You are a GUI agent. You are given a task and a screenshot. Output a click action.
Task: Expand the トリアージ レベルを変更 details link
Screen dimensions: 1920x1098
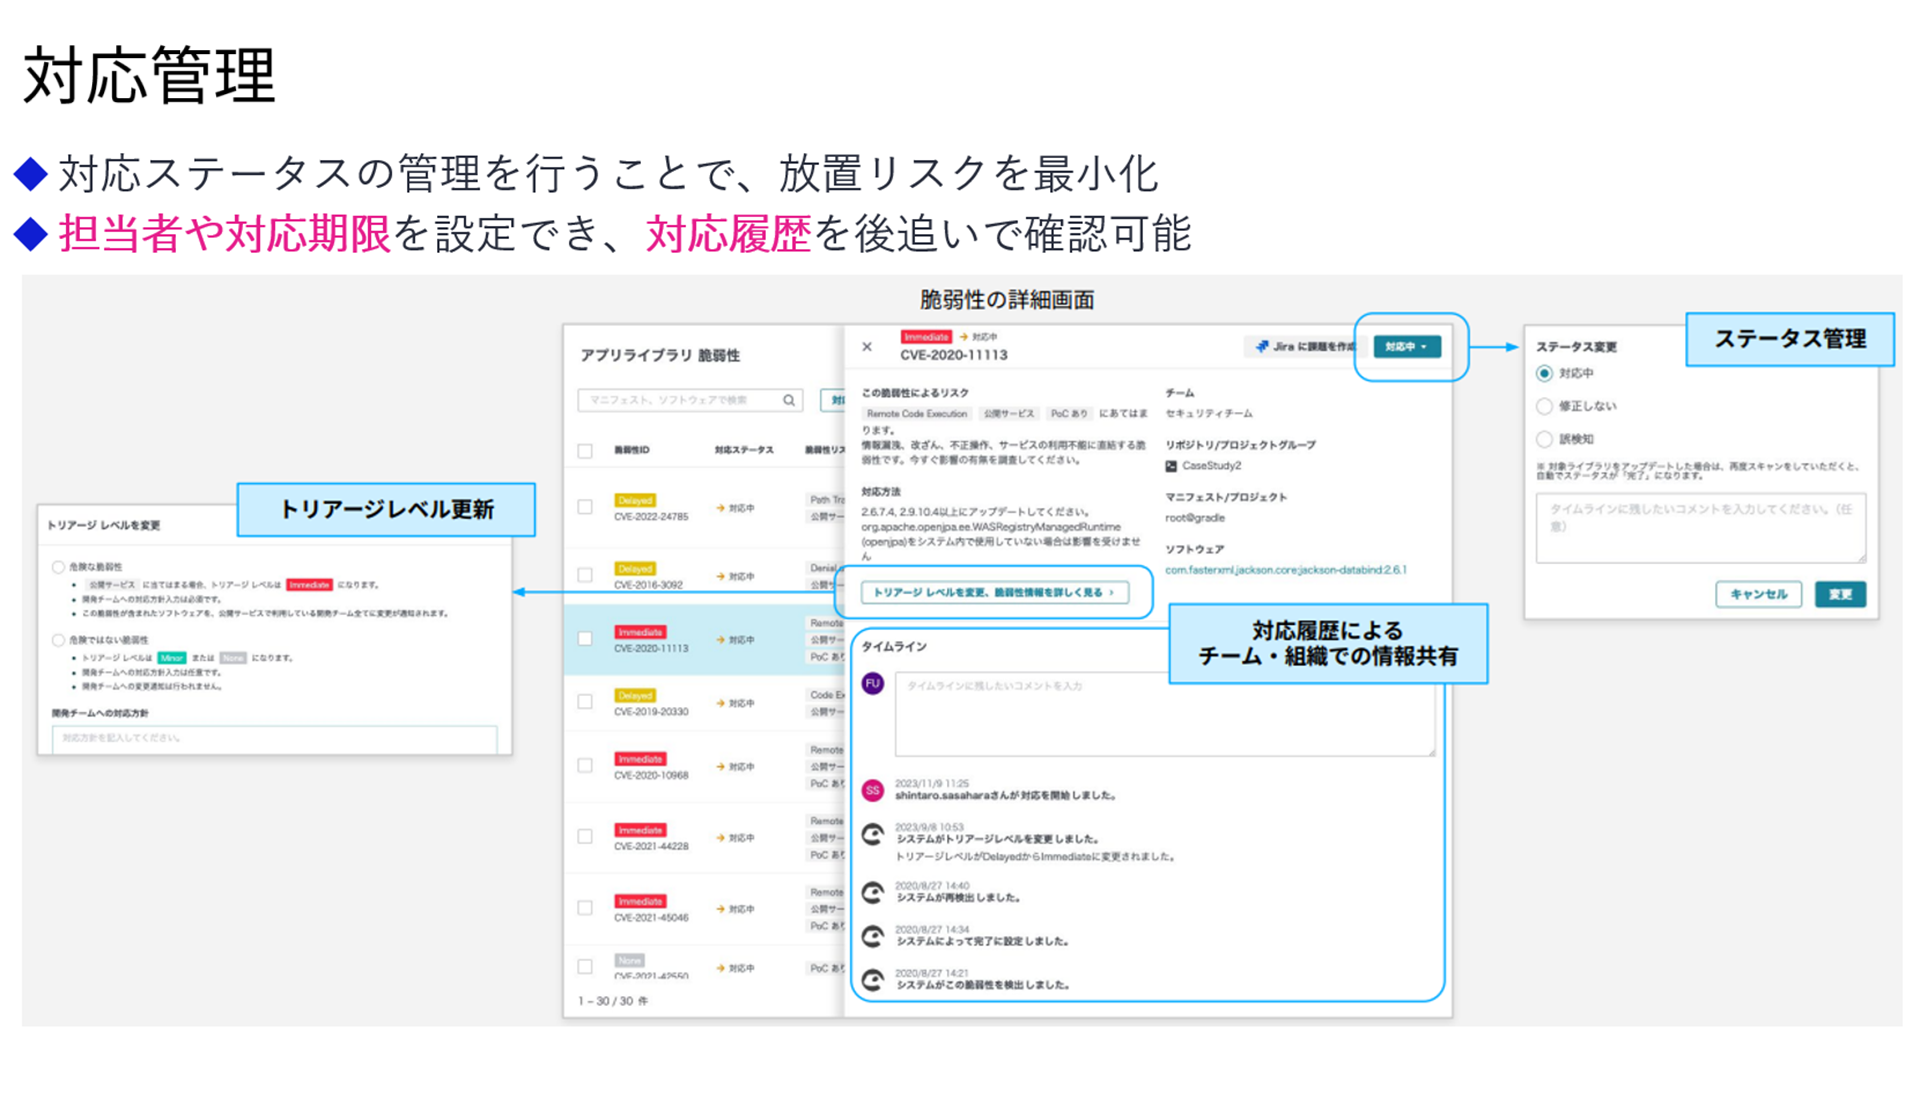click(x=994, y=592)
